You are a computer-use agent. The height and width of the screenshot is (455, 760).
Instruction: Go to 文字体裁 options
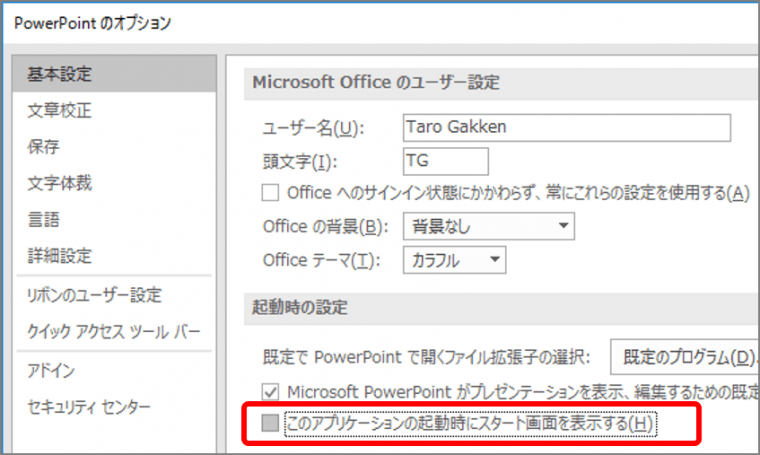[x=59, y=183]
